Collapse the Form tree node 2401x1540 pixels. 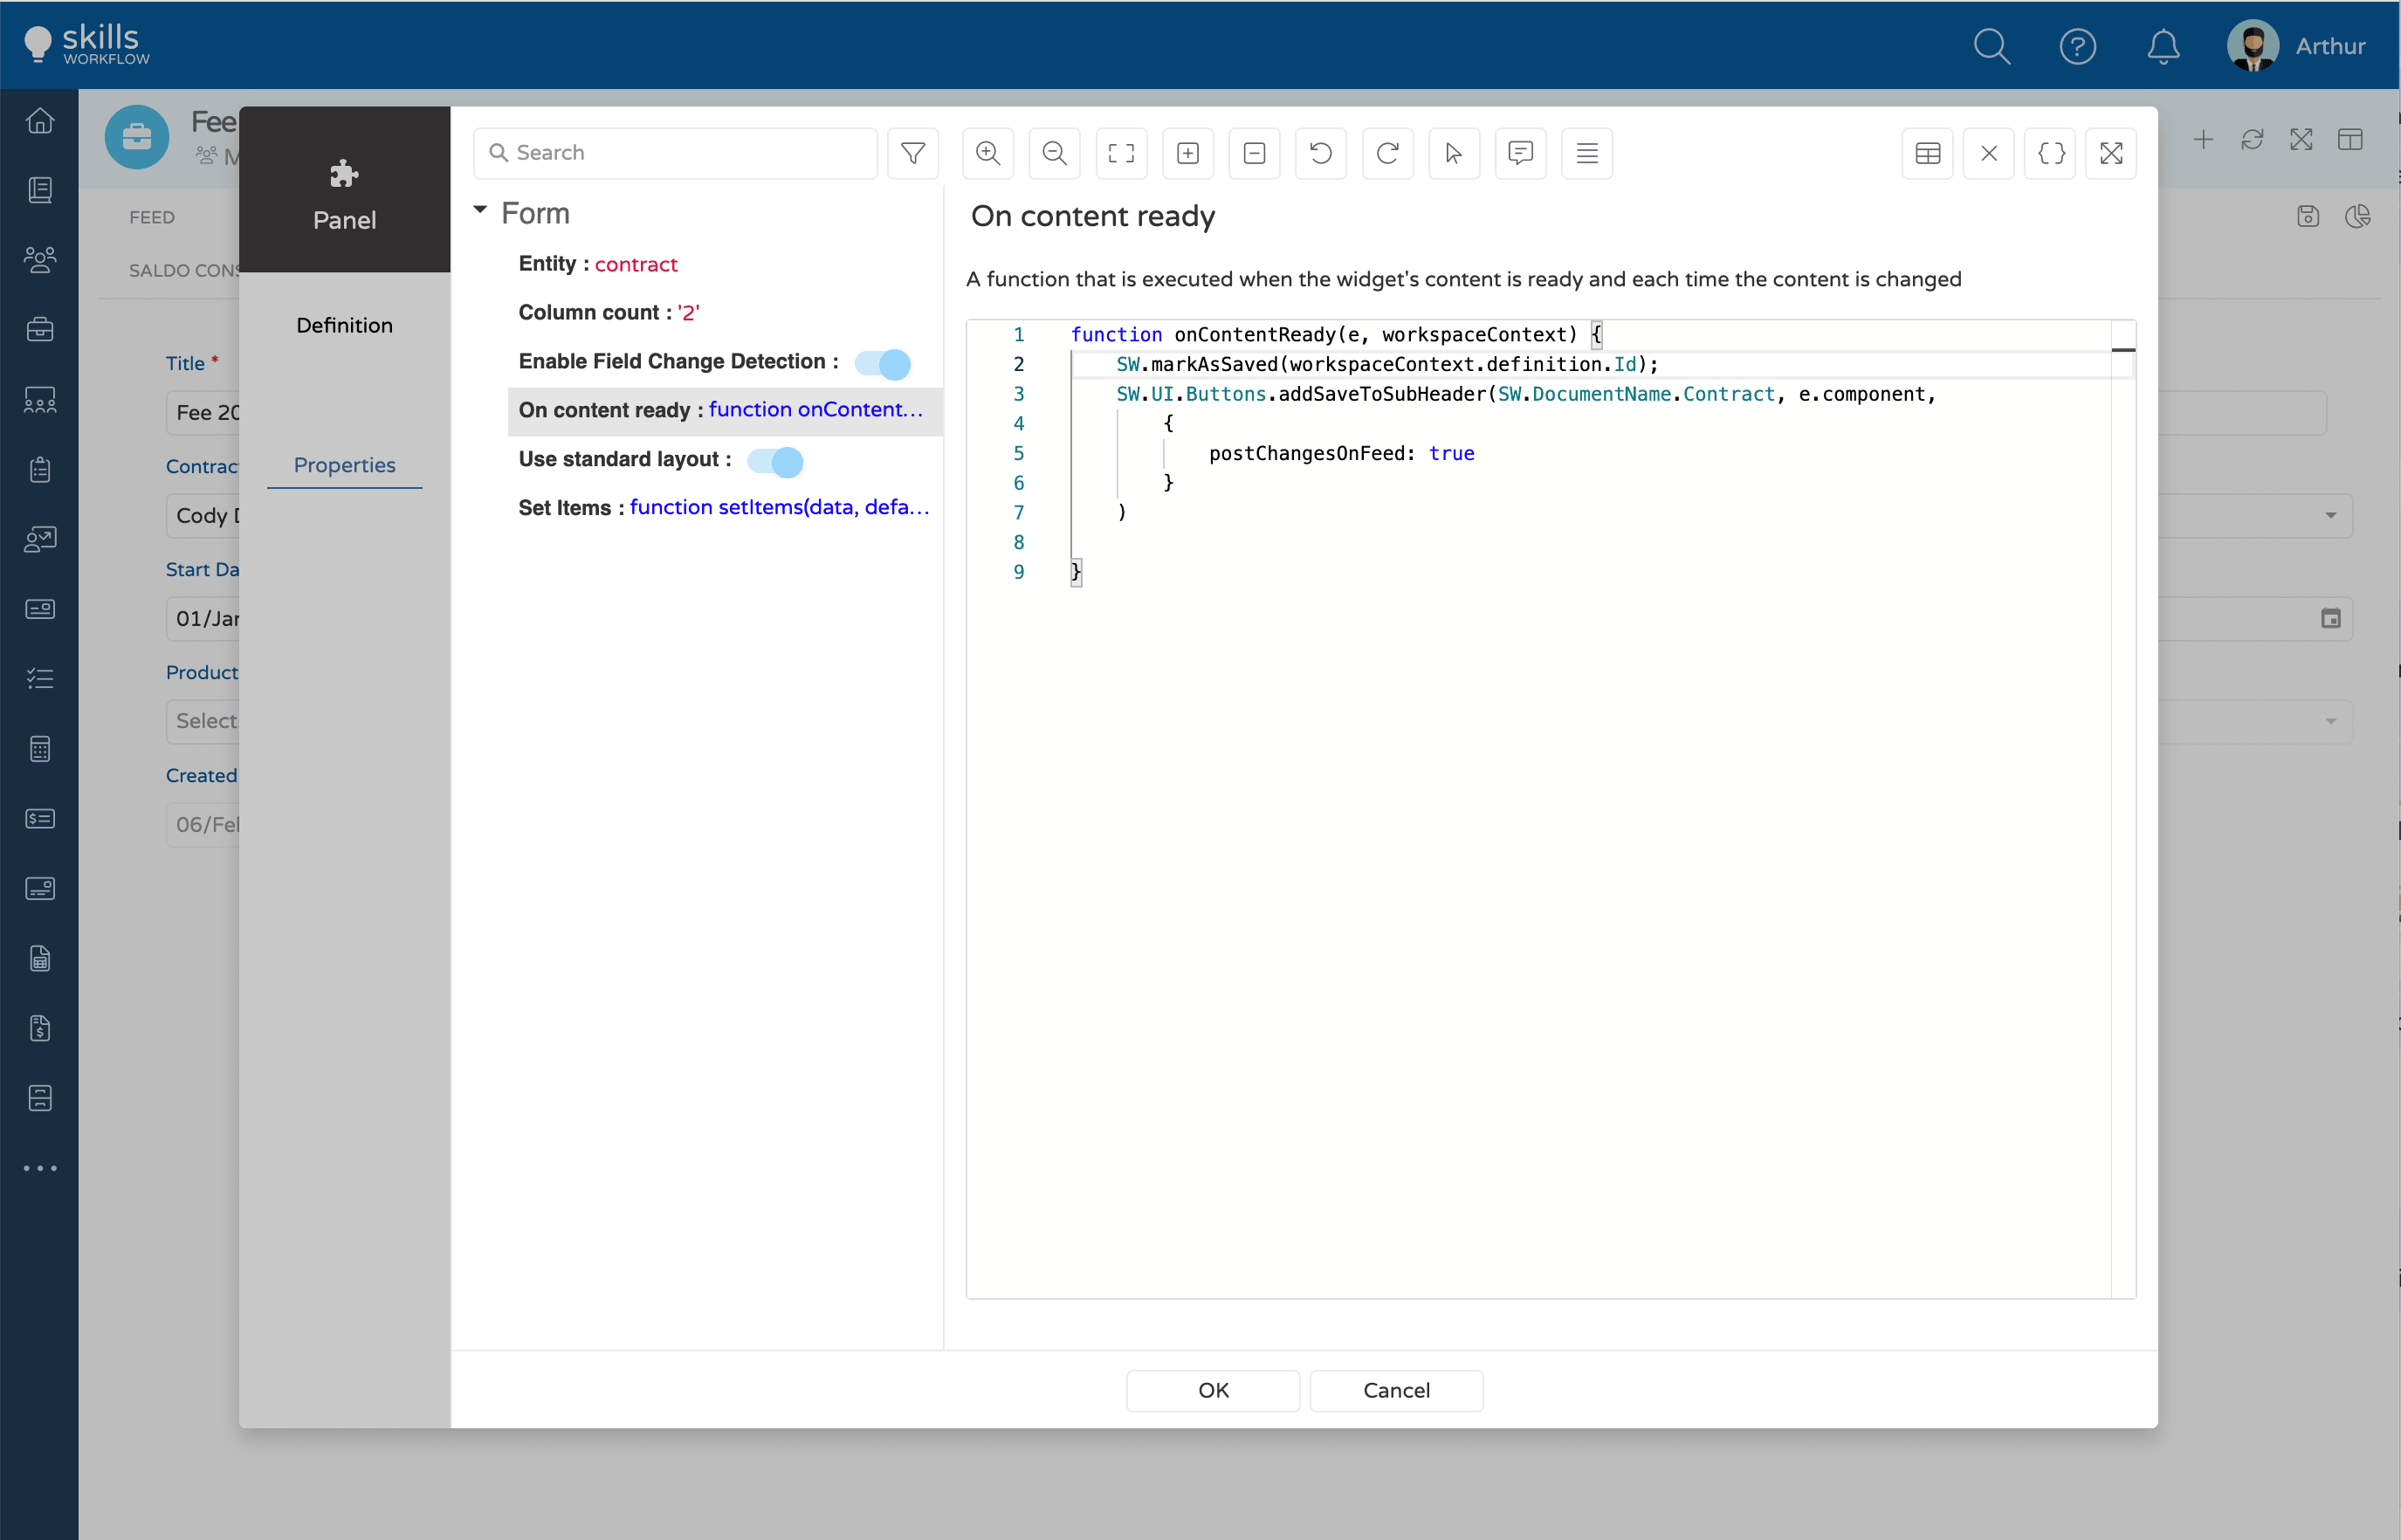point(480,210)
